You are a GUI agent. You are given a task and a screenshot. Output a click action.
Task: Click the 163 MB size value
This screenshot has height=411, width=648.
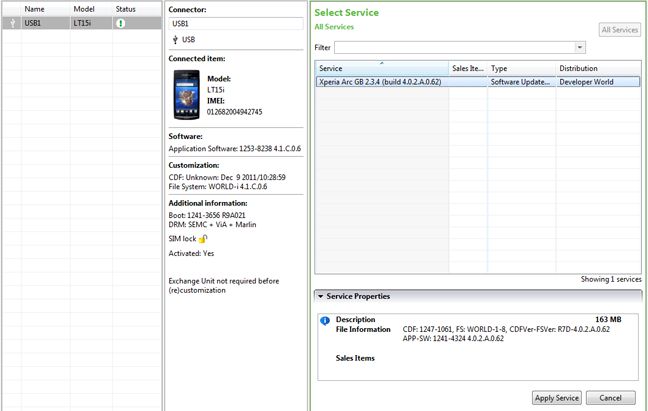608,319
